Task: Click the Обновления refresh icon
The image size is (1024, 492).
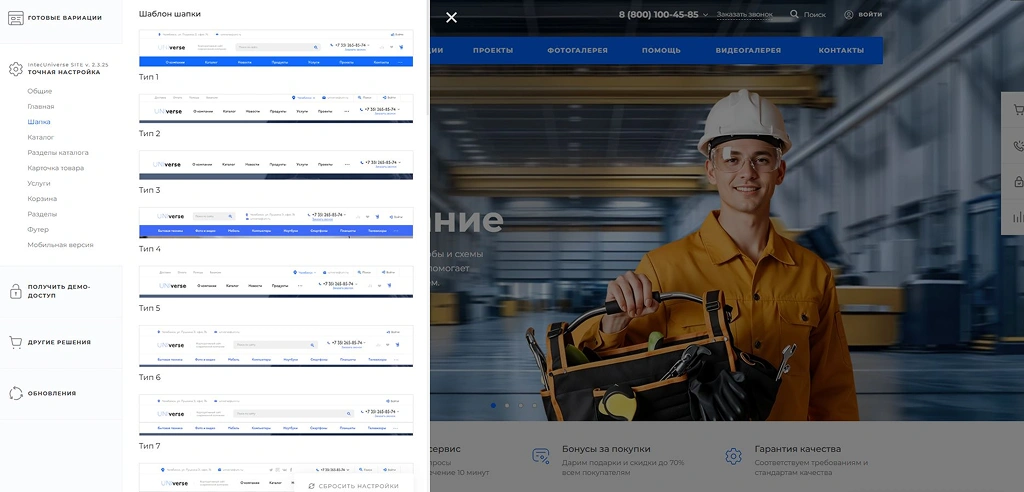Action: tap(15, 393)
